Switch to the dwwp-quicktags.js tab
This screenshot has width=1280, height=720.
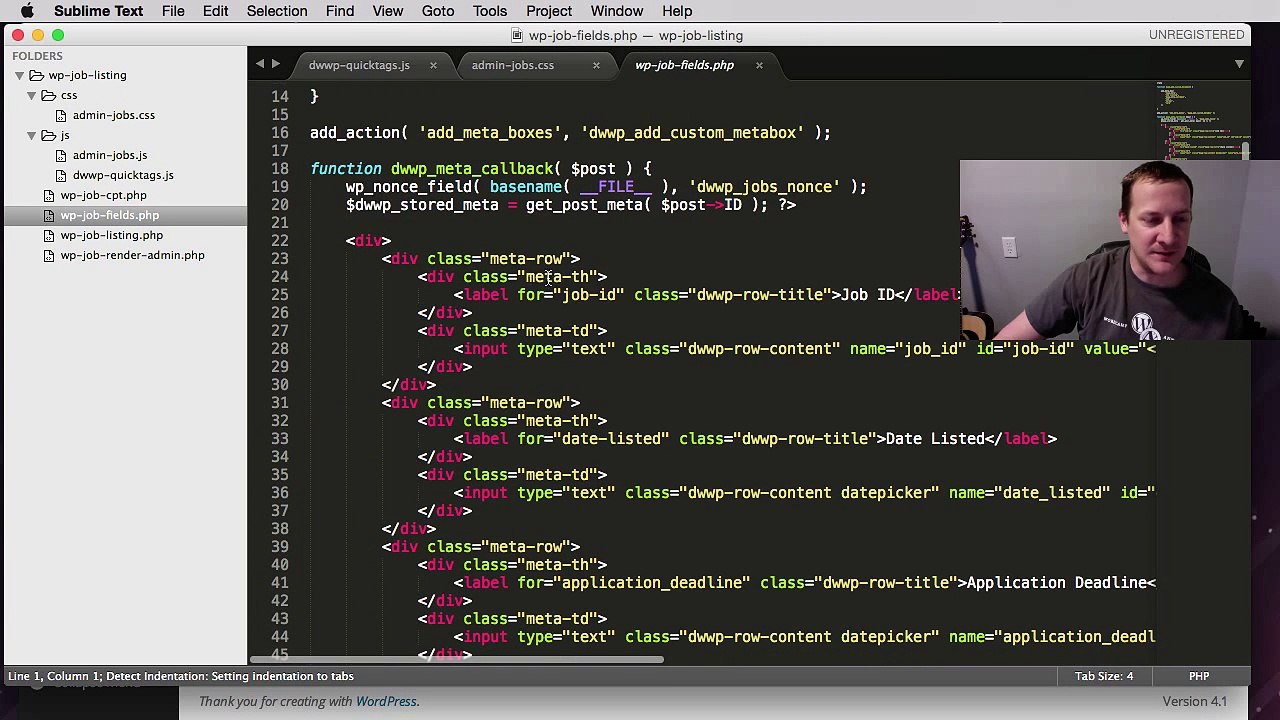point(359,65)
